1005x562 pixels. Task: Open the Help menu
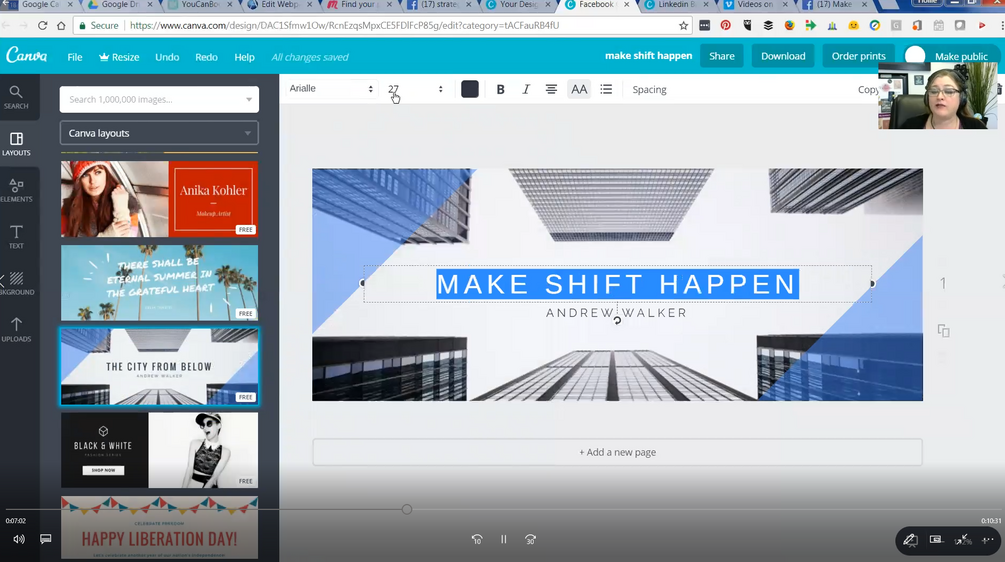pyautogui.click(x=244, y=57)
